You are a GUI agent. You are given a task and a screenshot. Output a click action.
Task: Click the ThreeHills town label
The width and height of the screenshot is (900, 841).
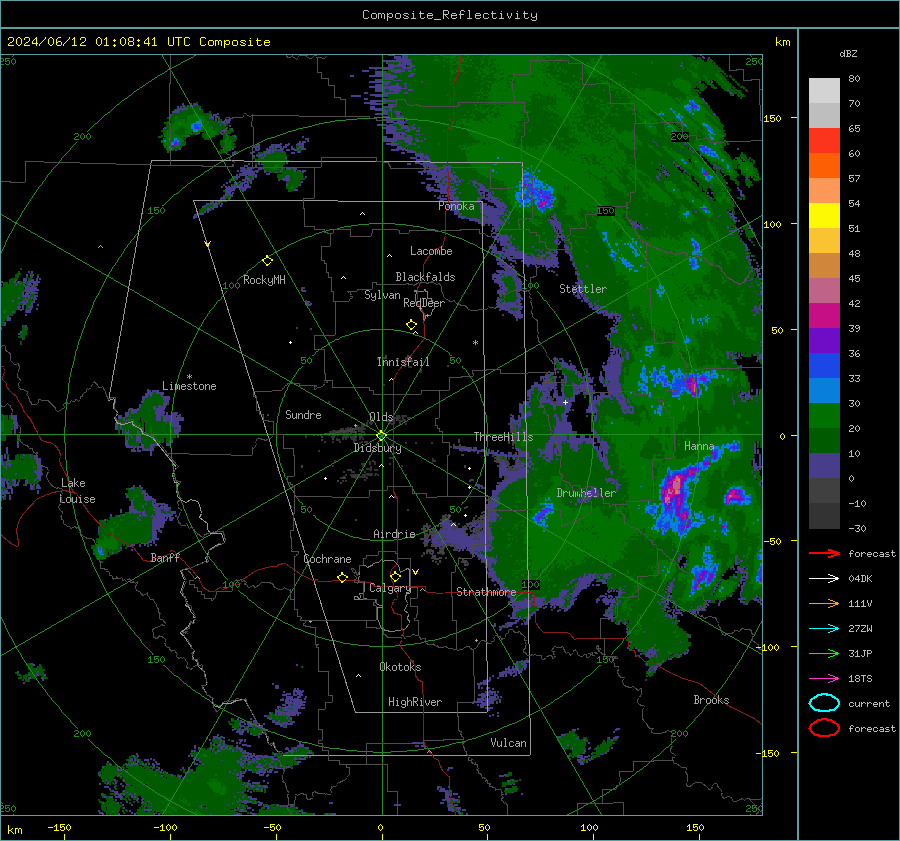tap(503, 437)
